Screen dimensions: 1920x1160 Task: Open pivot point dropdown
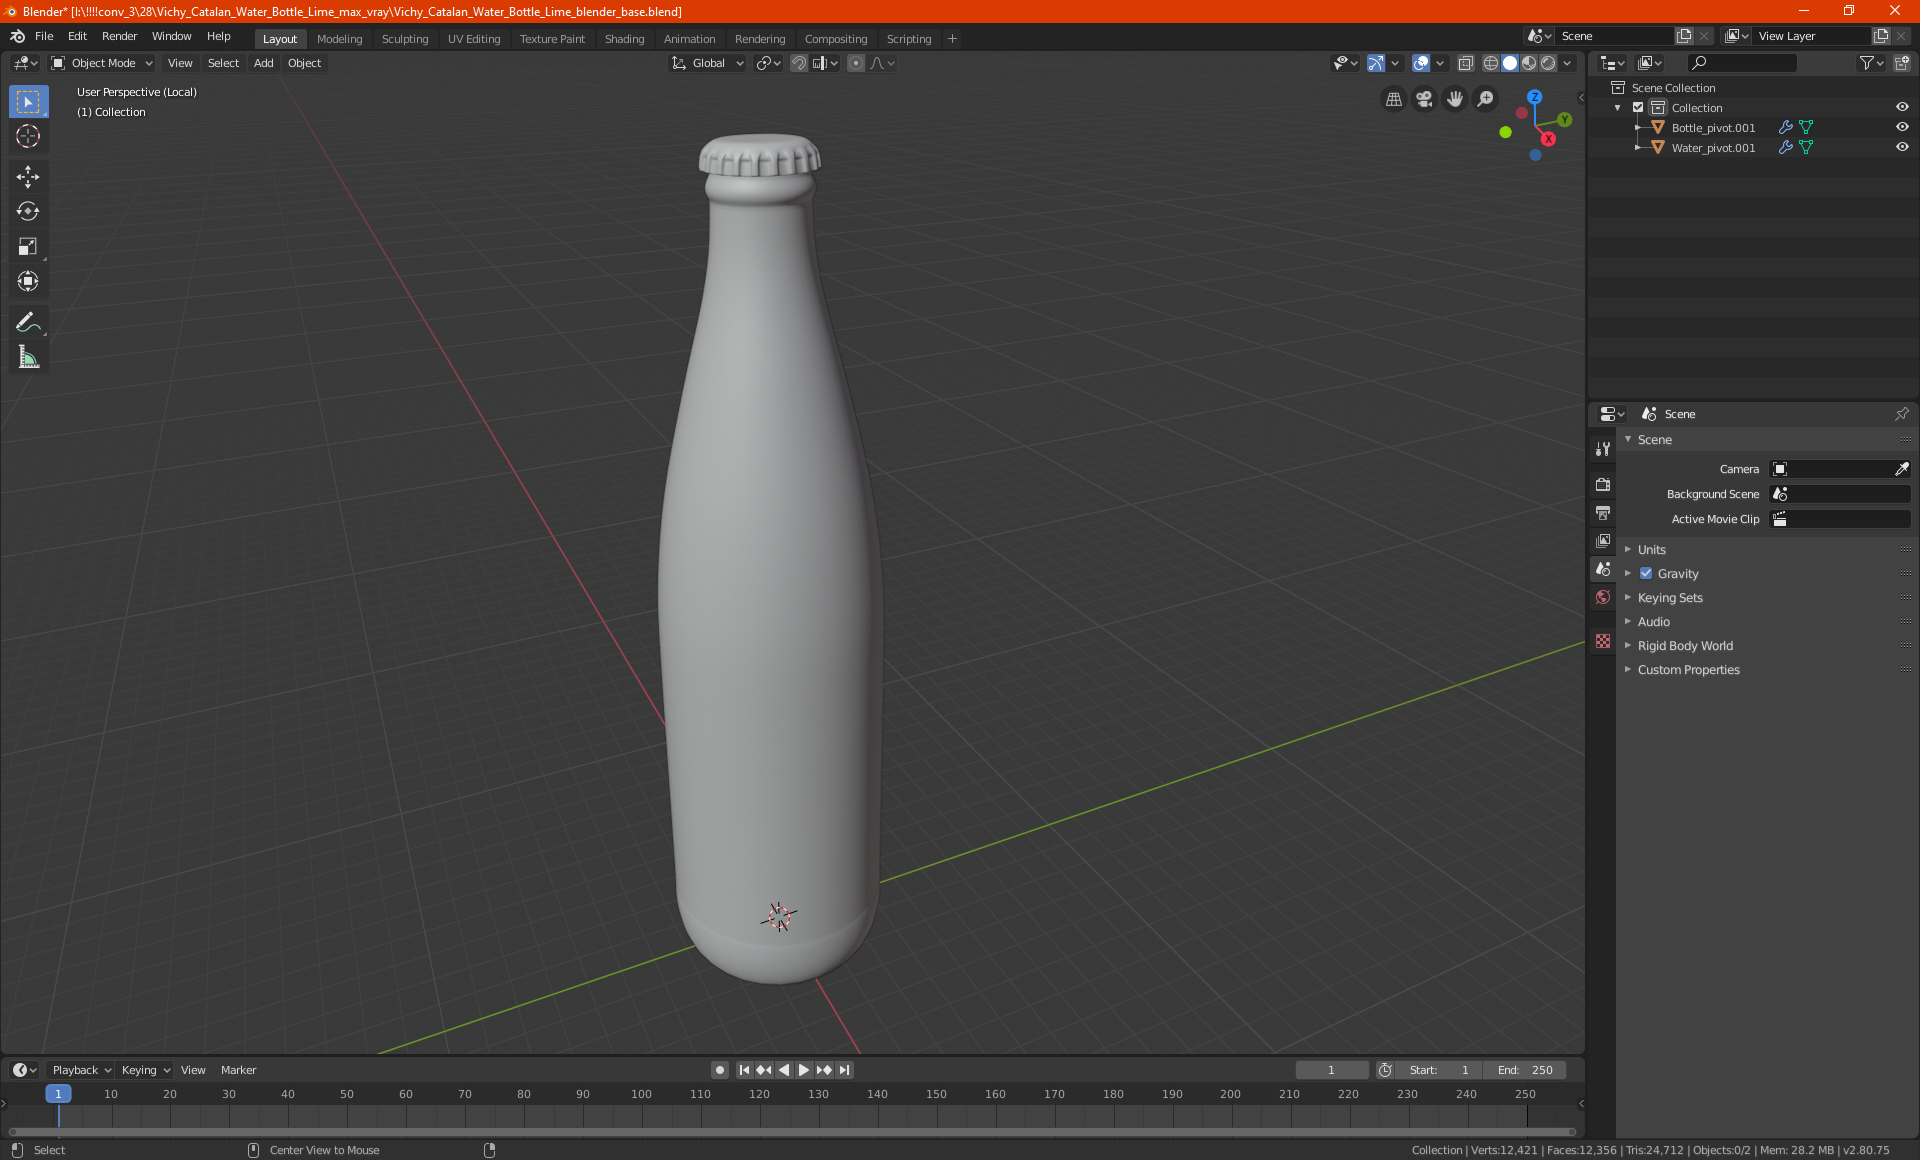click(x=768, y=63)
